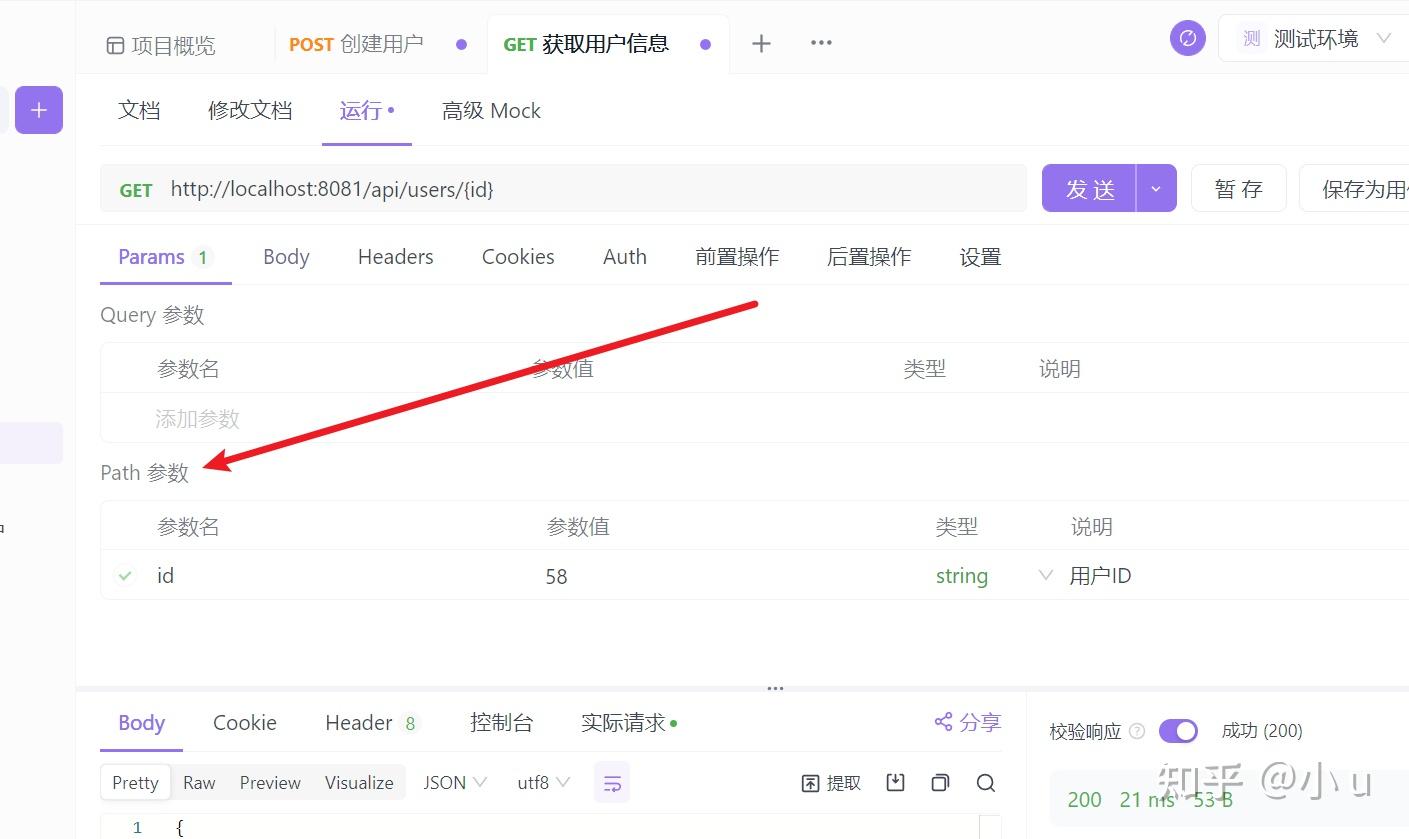Enable the Pretty view option
Viewport: 1409px width, 839px height.
tap(134, 782)
